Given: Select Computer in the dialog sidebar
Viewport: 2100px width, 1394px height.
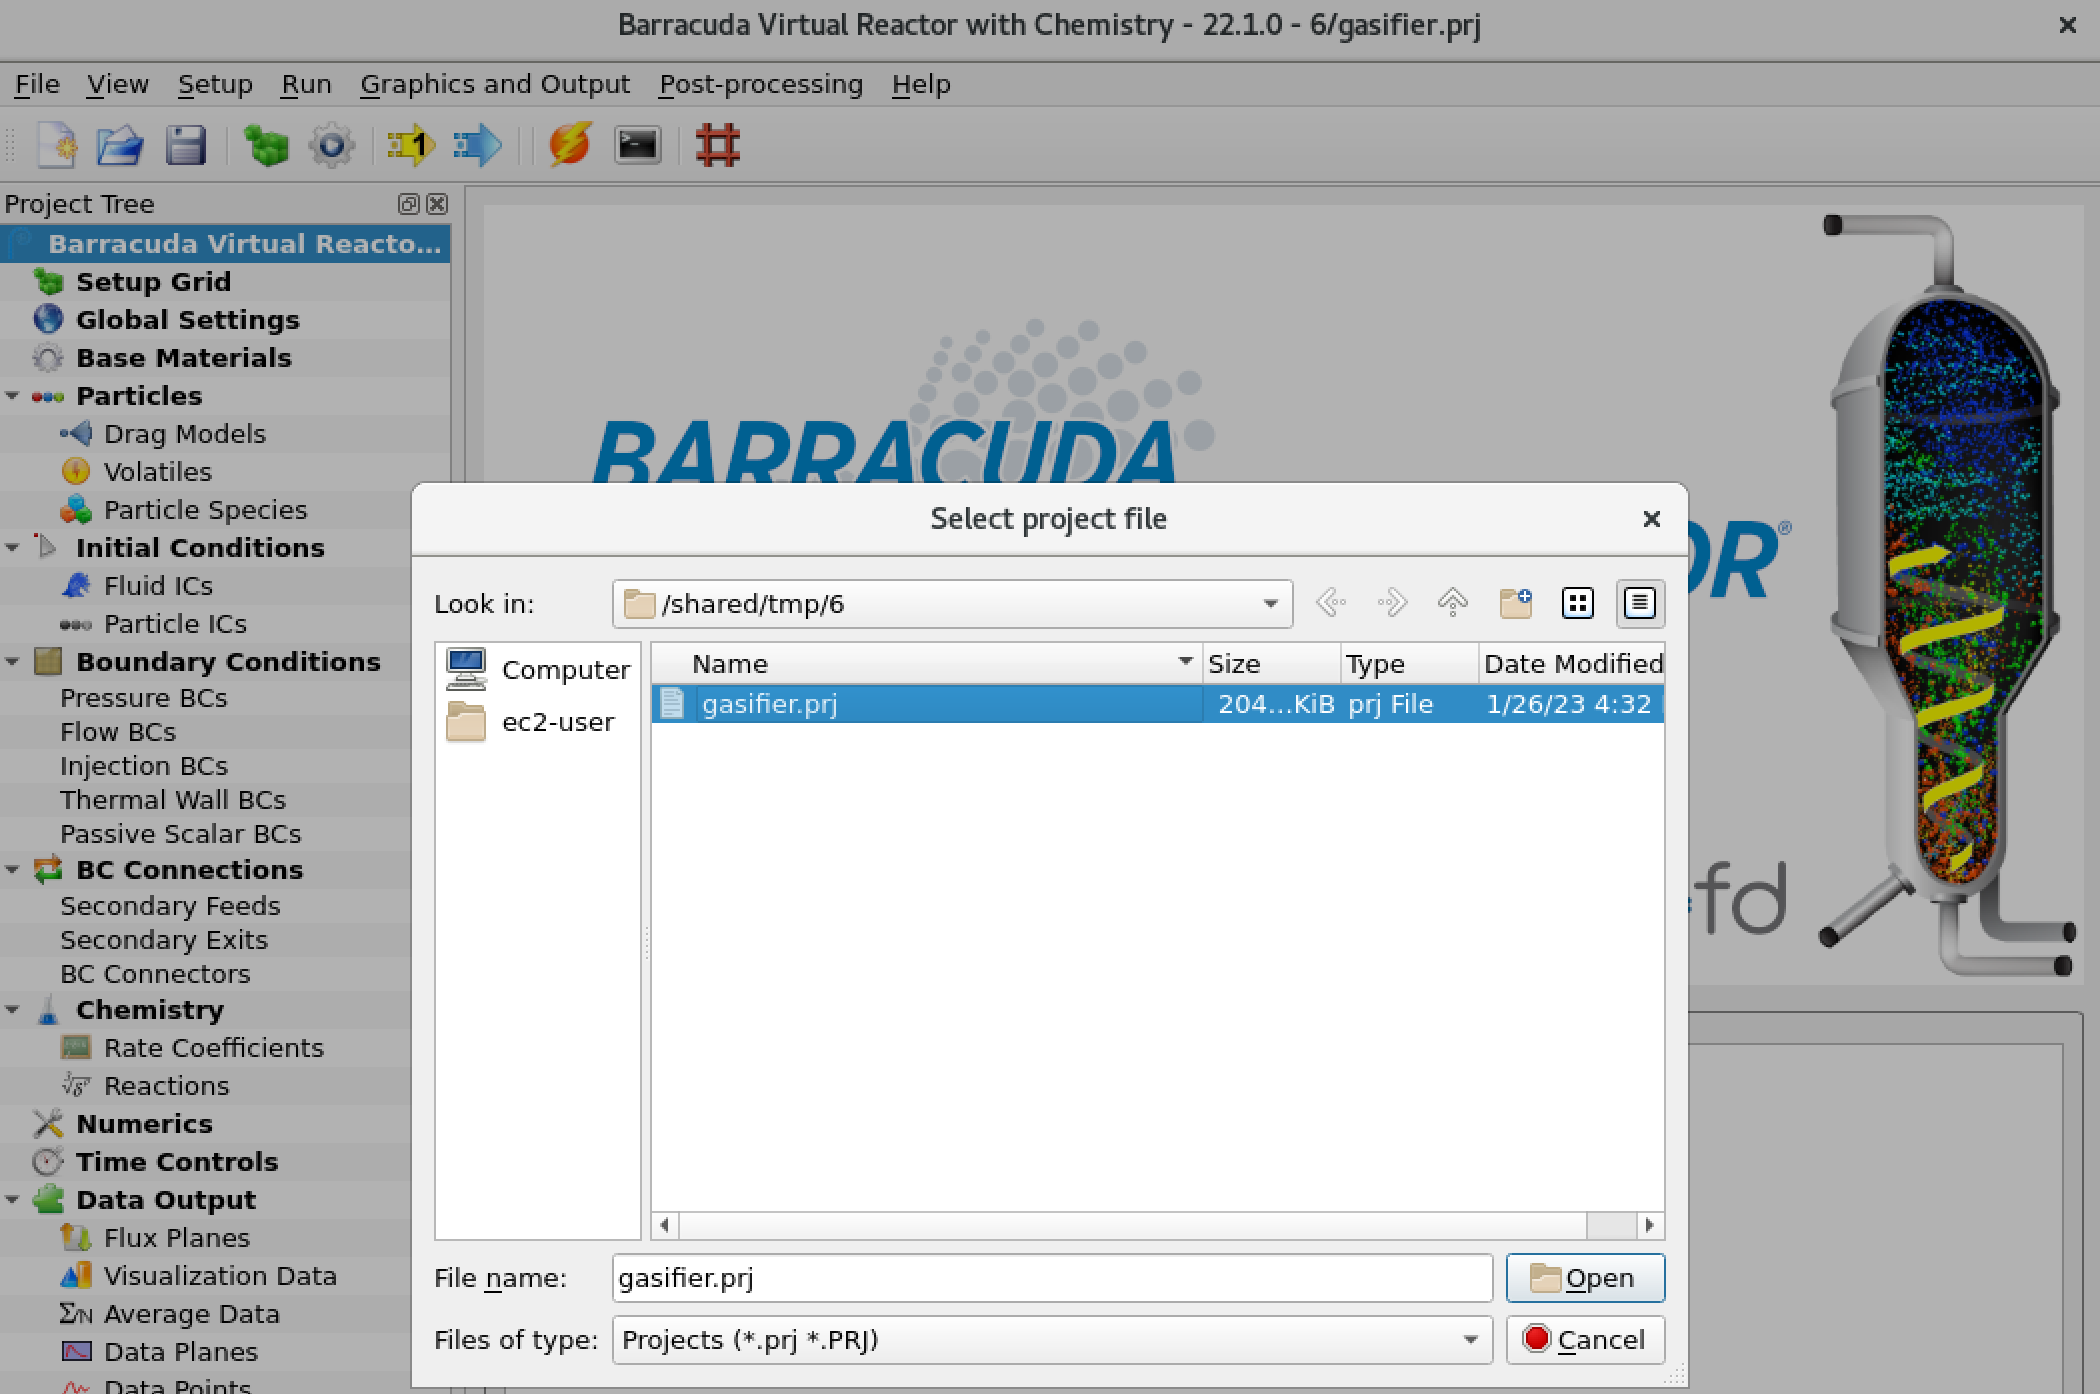Looking at the screenshot, I should tap(538, 669).
